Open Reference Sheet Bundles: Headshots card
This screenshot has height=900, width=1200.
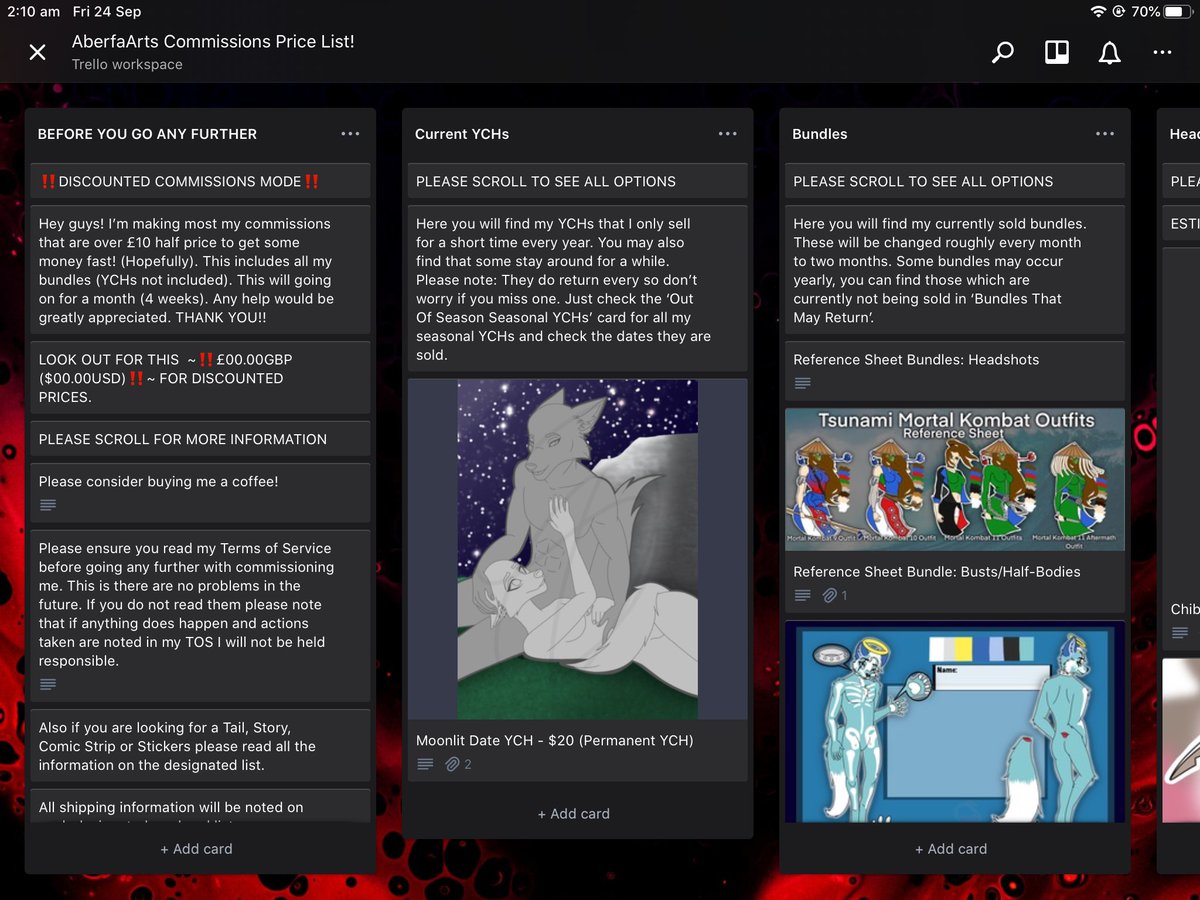point(954,370)
